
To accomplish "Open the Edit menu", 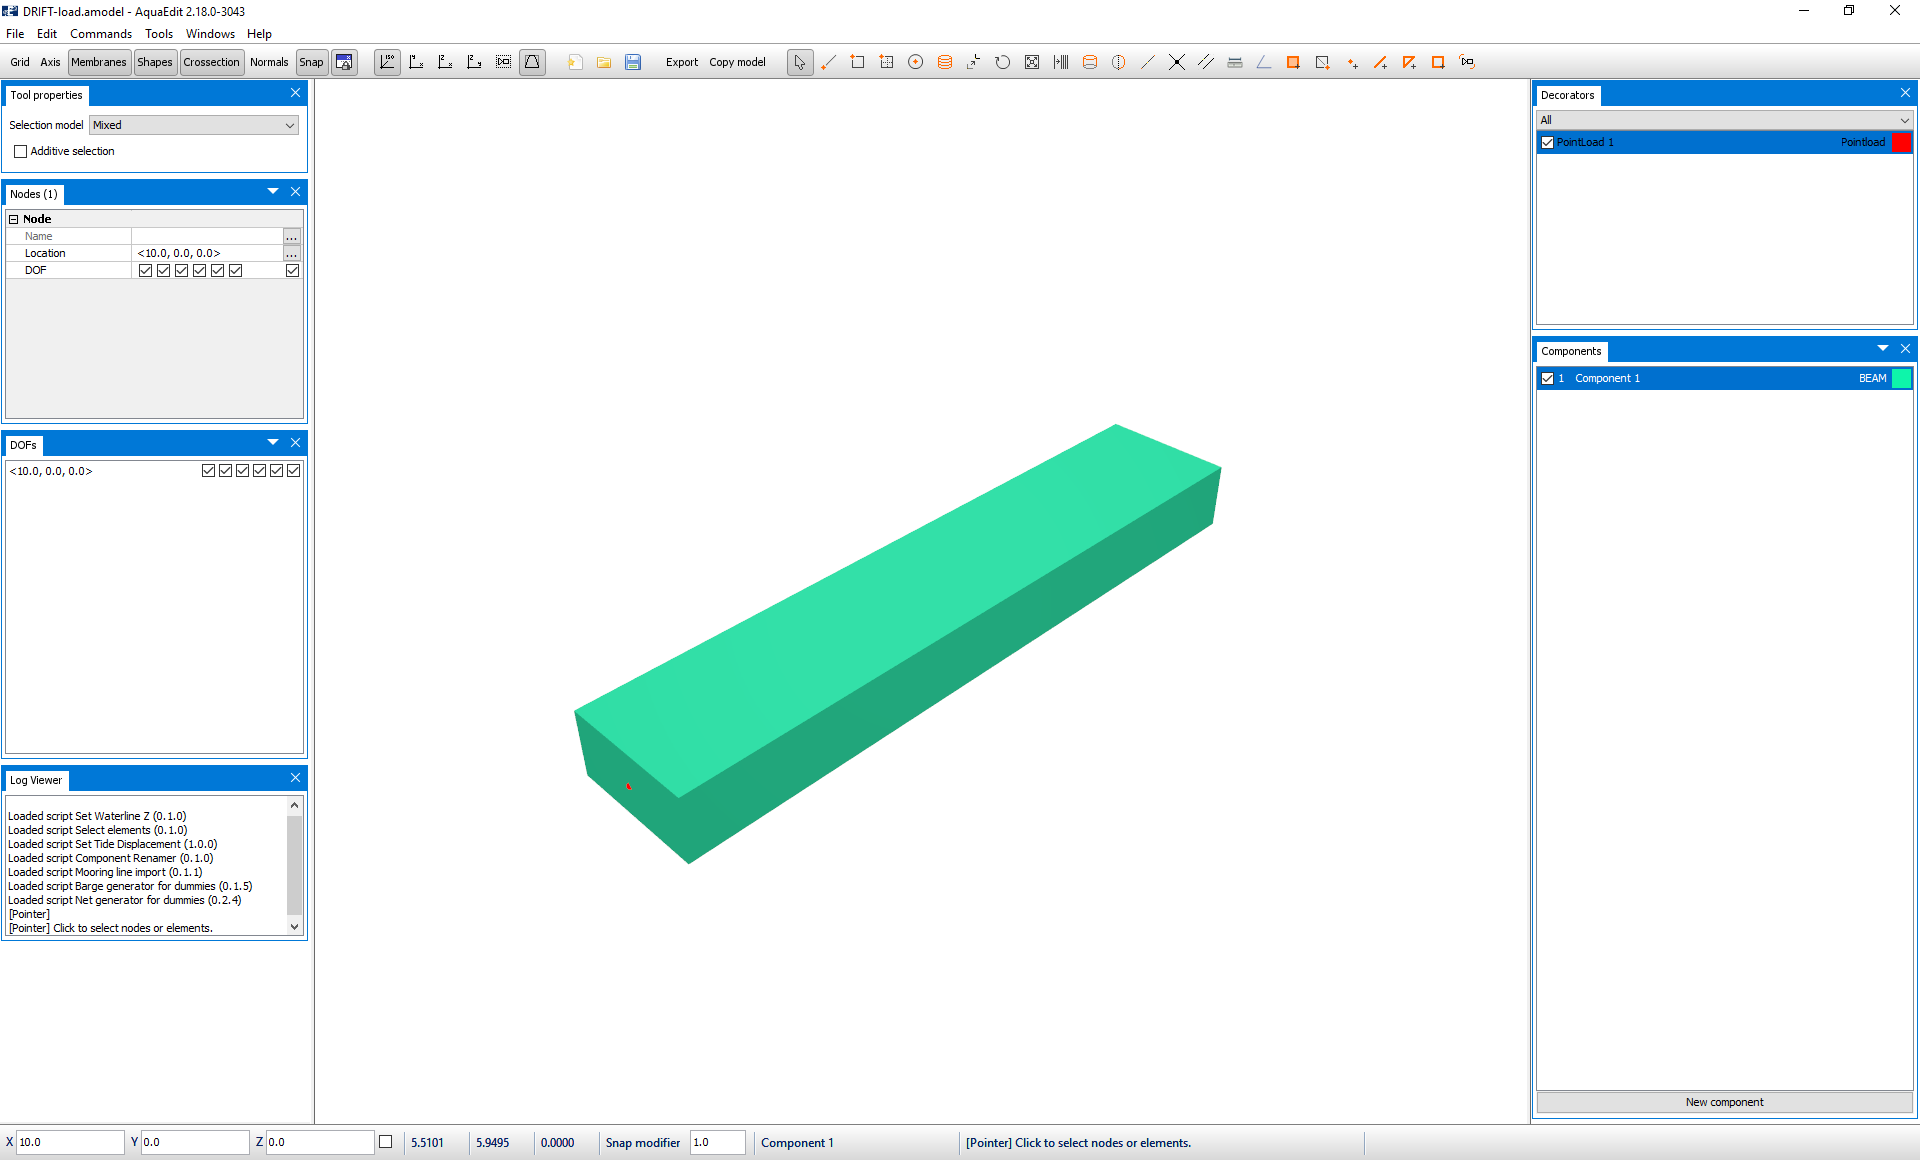I will [x=47, y=33].
